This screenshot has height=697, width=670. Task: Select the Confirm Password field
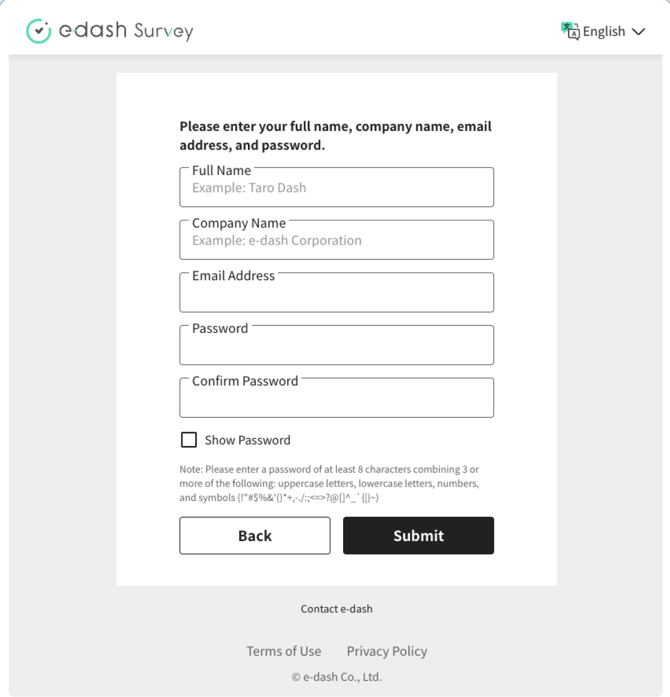pyautogui.click(x=336, y=399)
